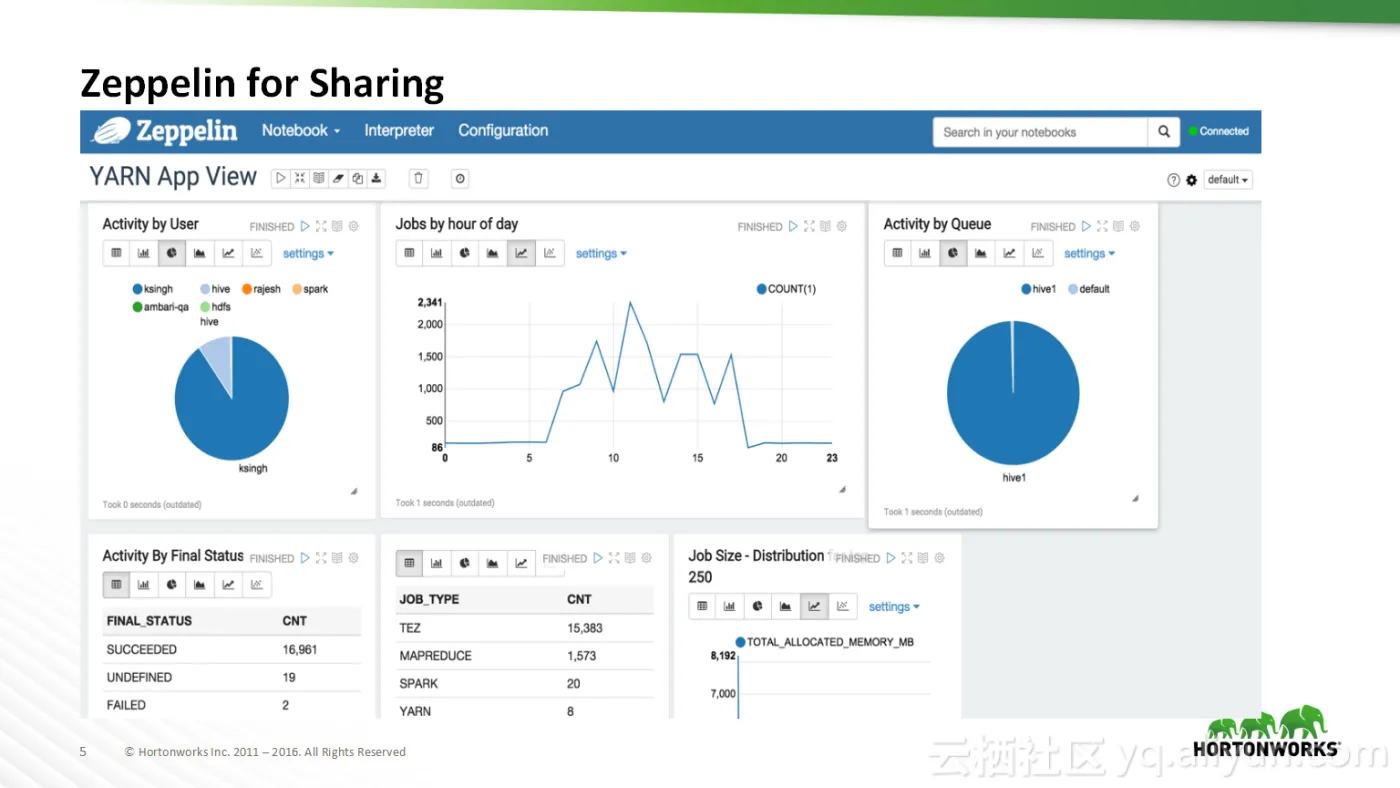Viewport: 1400px width, 788px height.
Task: Run all paragraphs in YARN App View
Action: (281, 179)
